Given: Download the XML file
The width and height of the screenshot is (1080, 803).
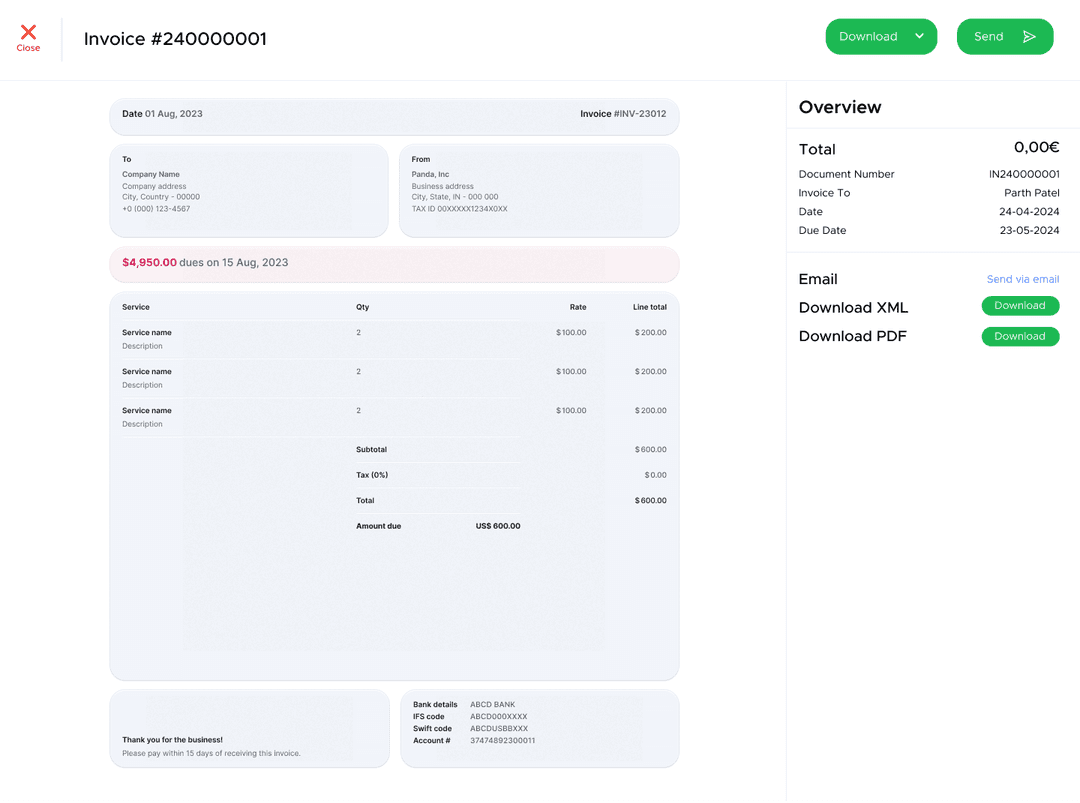Looking at the screenshot, I should [x=1020, y=306].
